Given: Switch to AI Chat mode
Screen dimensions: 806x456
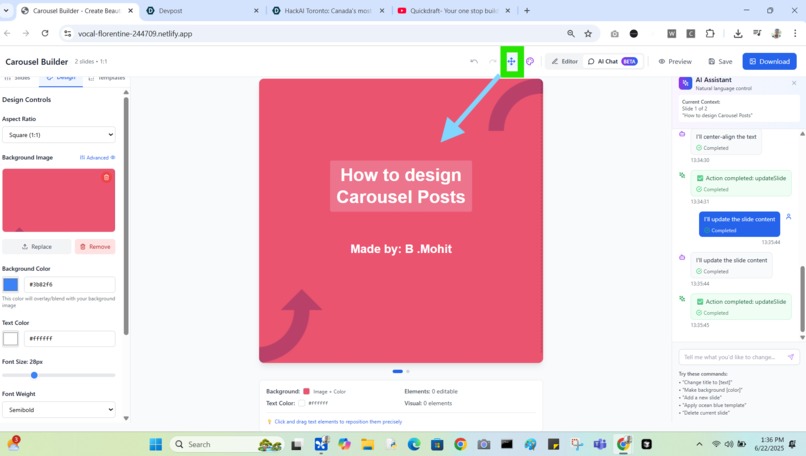Looking at the screenshot, I should point(613,61).
